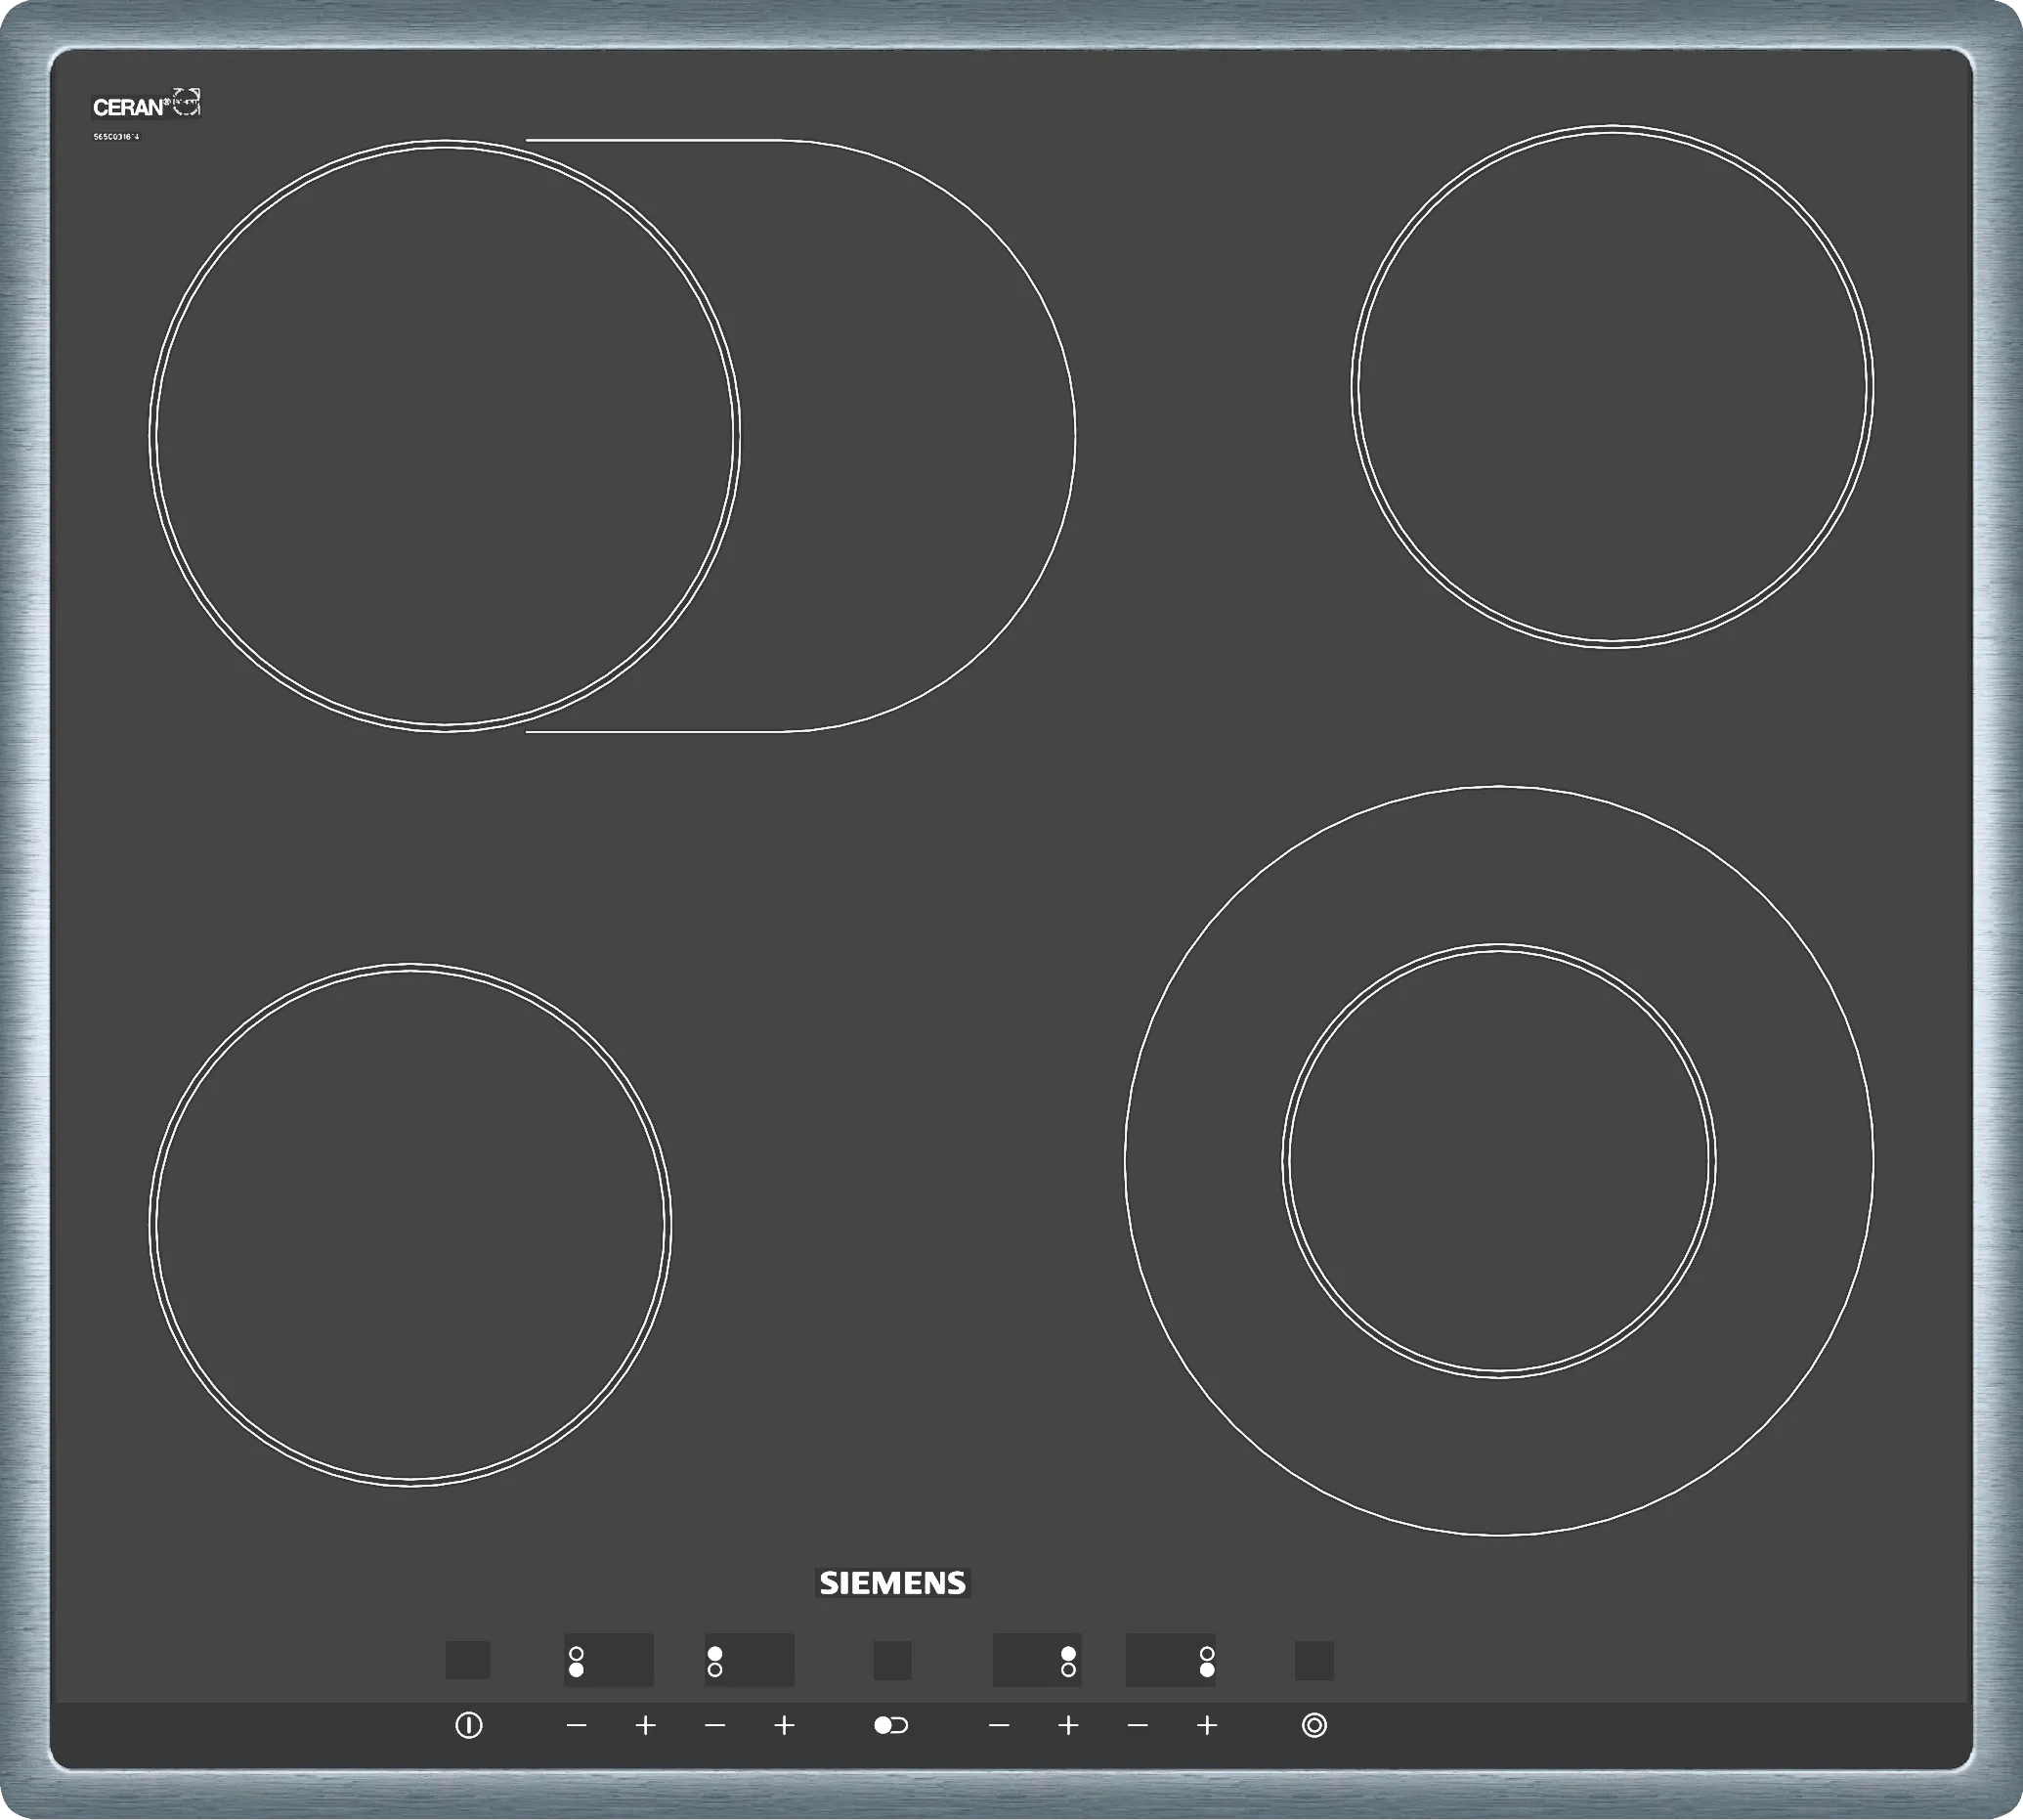Click the SIEMENS brand logo
2023x1820 pixels.
(x=892, y=1583)
